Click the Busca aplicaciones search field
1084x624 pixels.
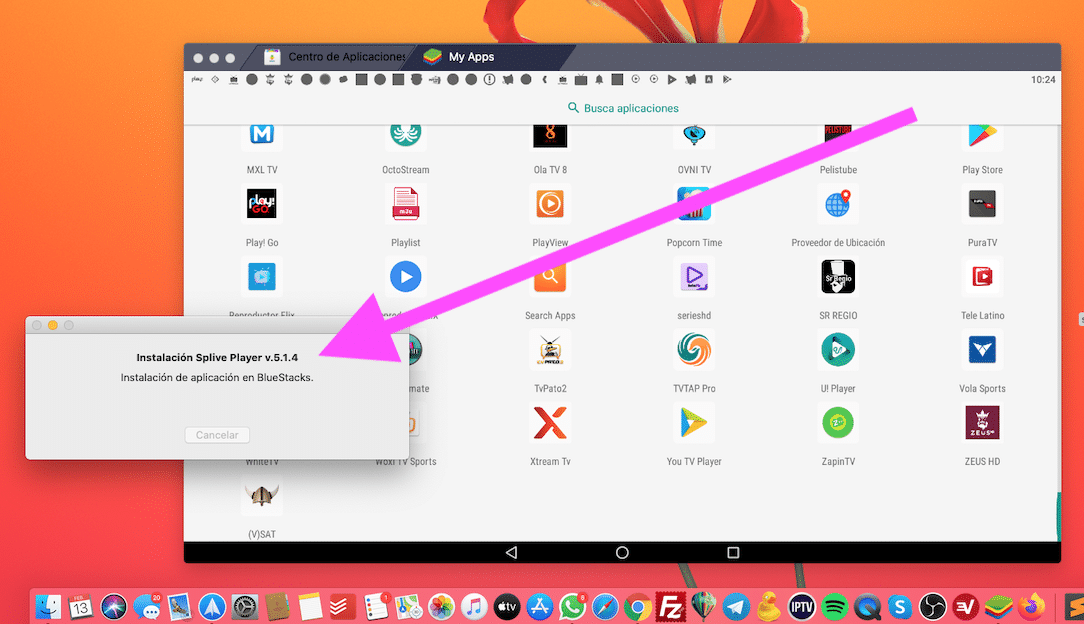pos(622,108)
